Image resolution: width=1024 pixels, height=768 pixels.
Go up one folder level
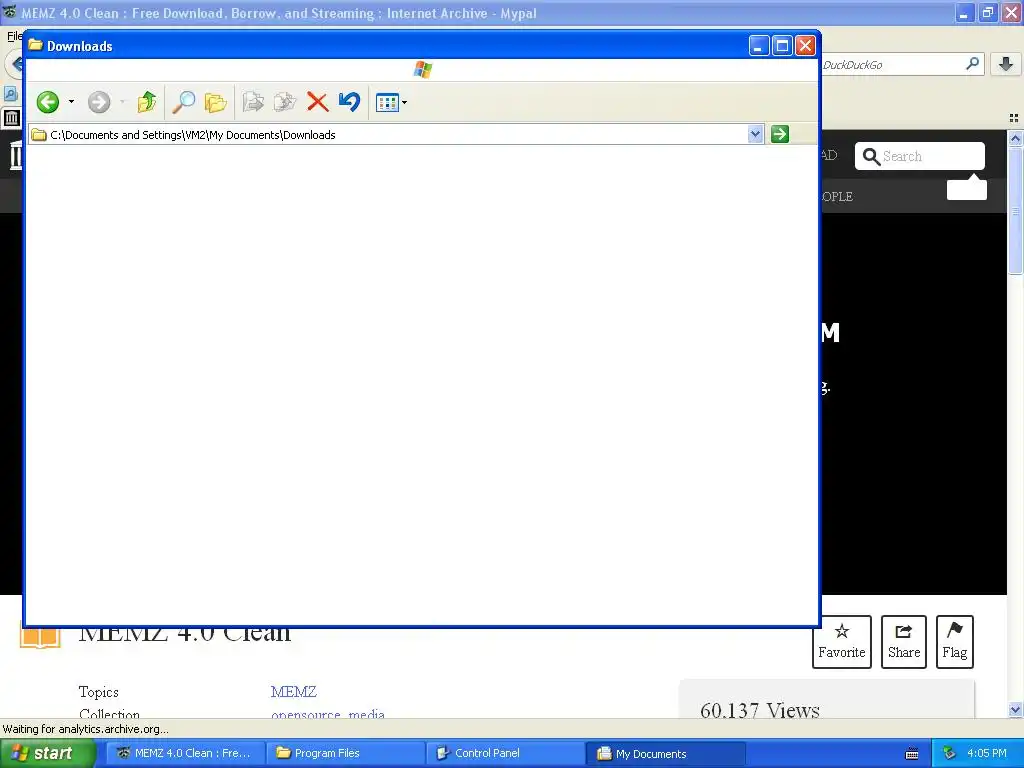(x=147, y=102)
